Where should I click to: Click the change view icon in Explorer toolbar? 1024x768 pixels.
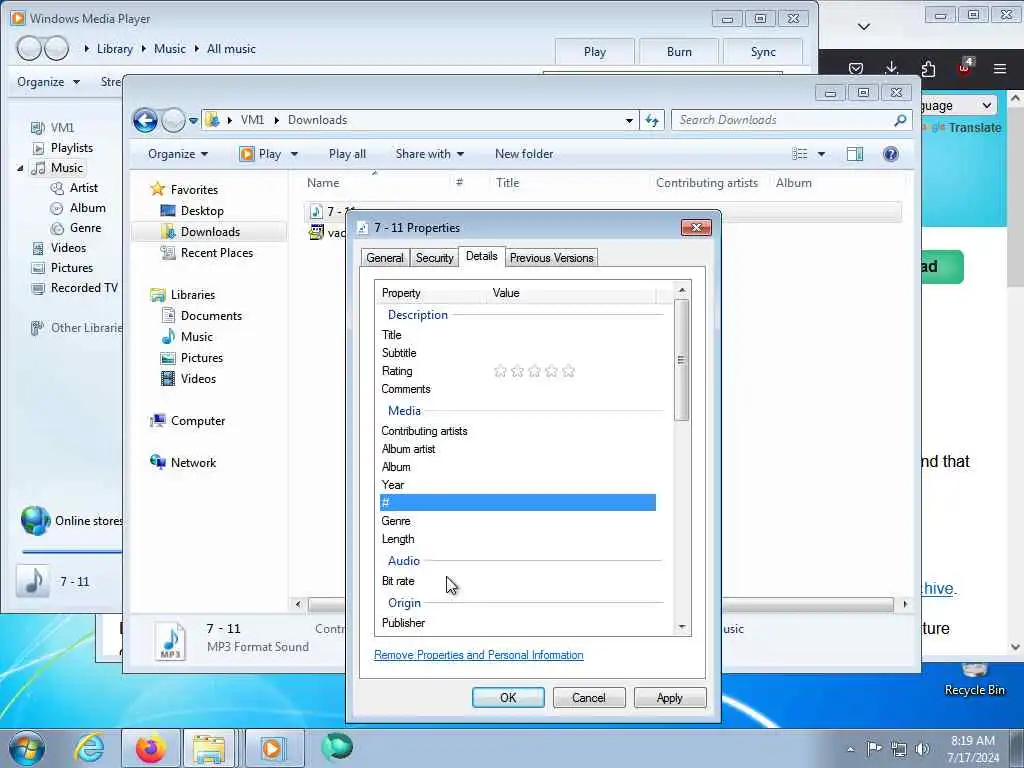pyautogui.click(x=799, y=154)
